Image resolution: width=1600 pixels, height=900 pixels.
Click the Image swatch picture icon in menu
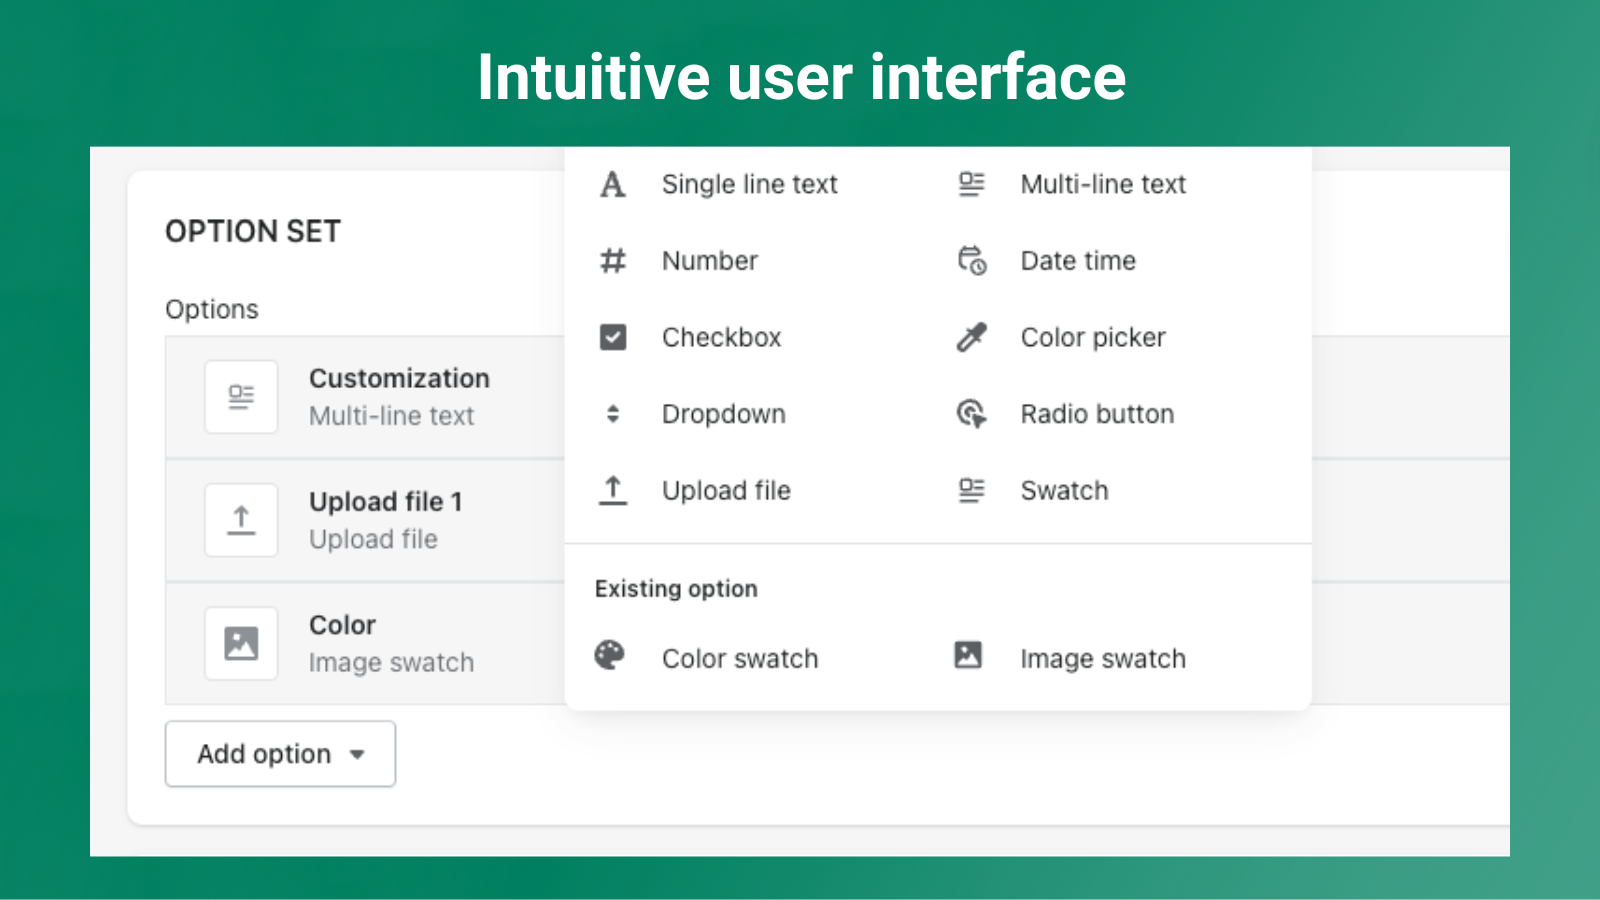[968, 656]
